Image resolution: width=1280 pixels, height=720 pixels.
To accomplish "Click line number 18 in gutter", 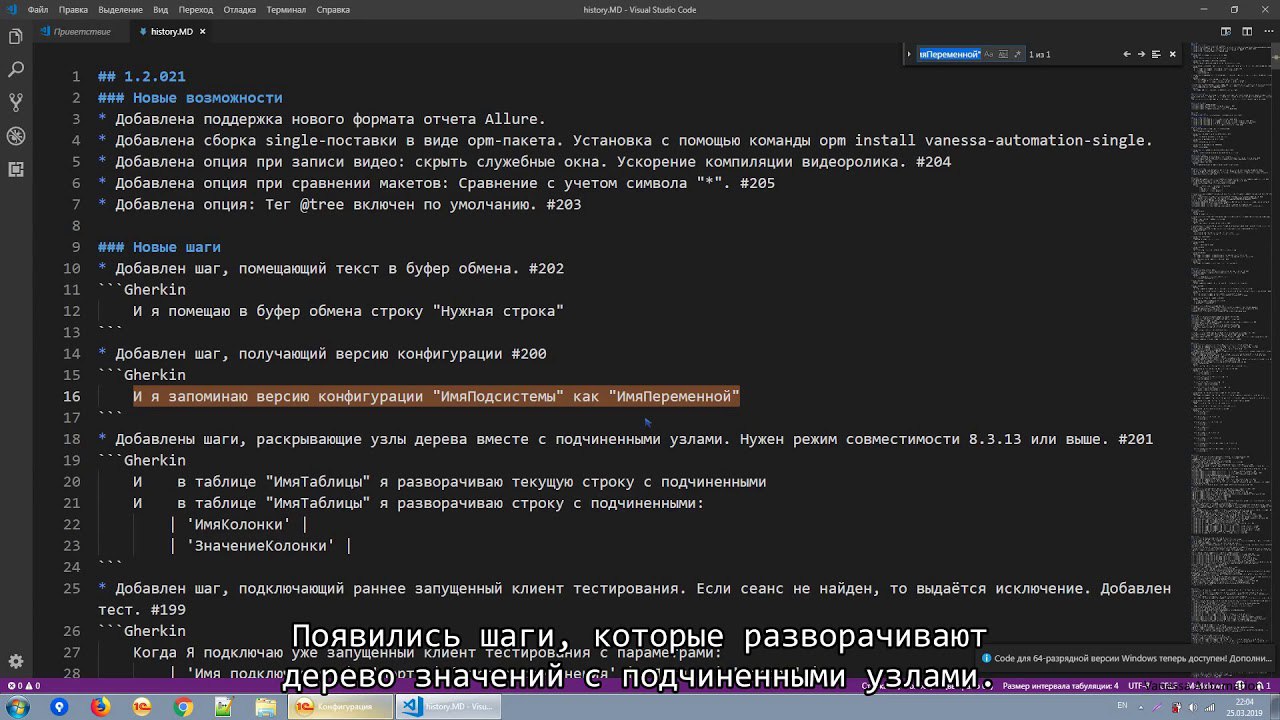I will point(72,439).
